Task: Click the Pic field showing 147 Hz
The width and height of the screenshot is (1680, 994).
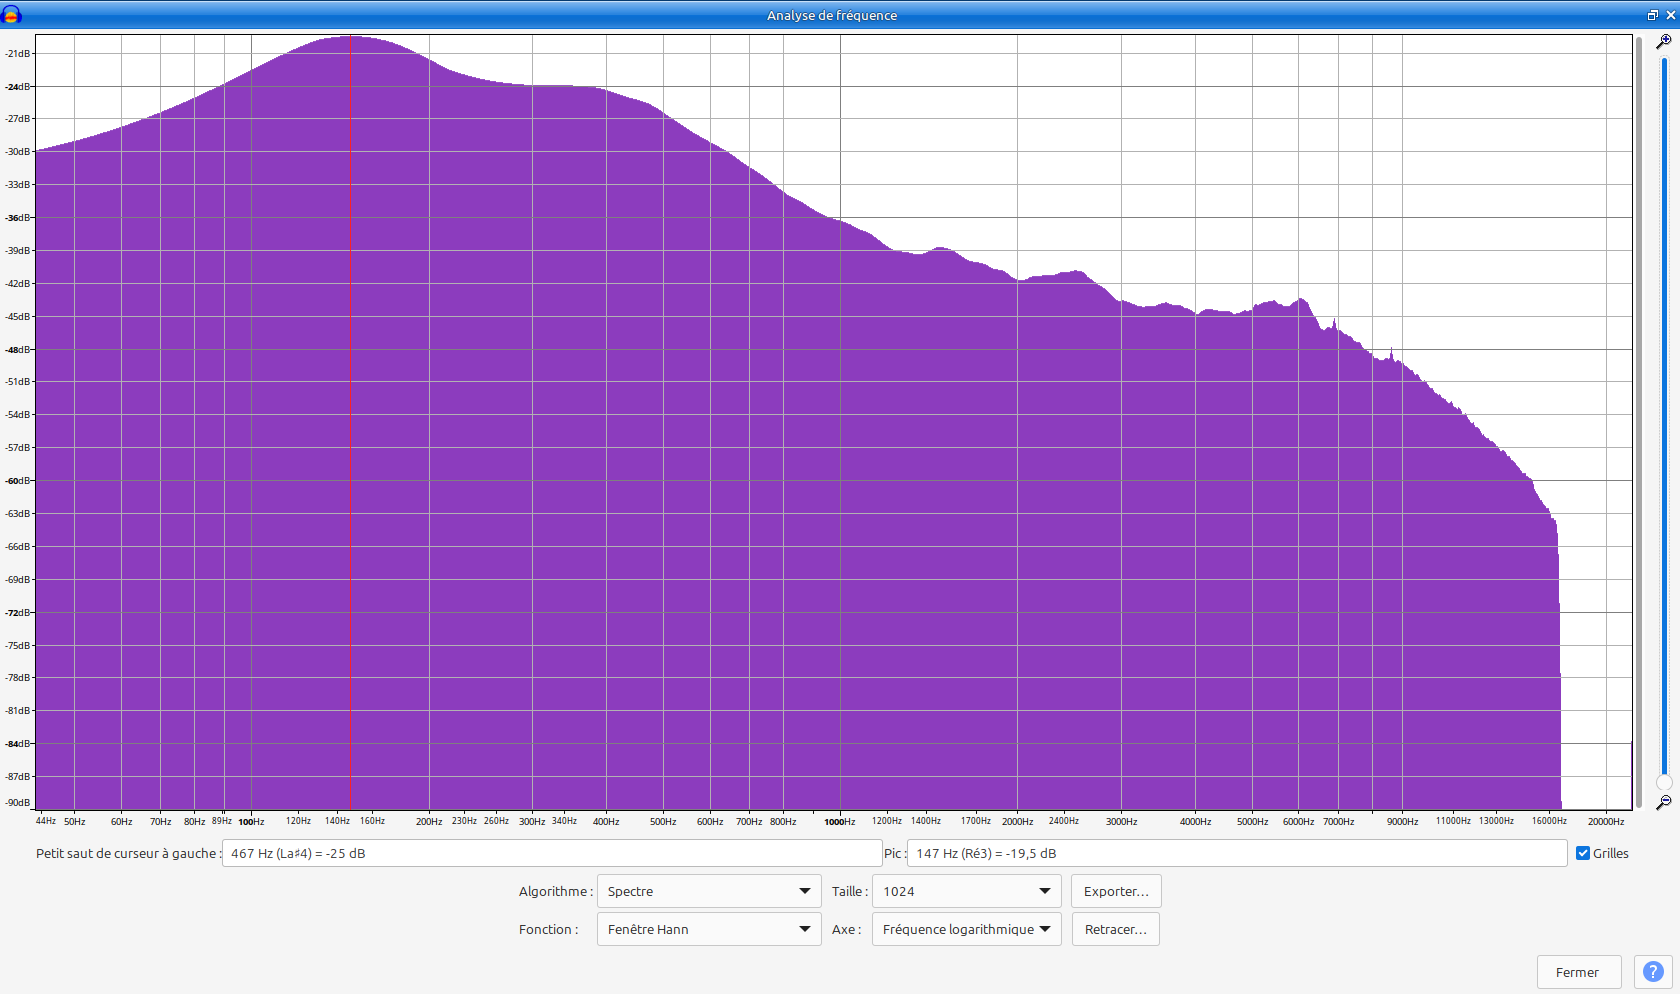Action: tap(1237, 853)
